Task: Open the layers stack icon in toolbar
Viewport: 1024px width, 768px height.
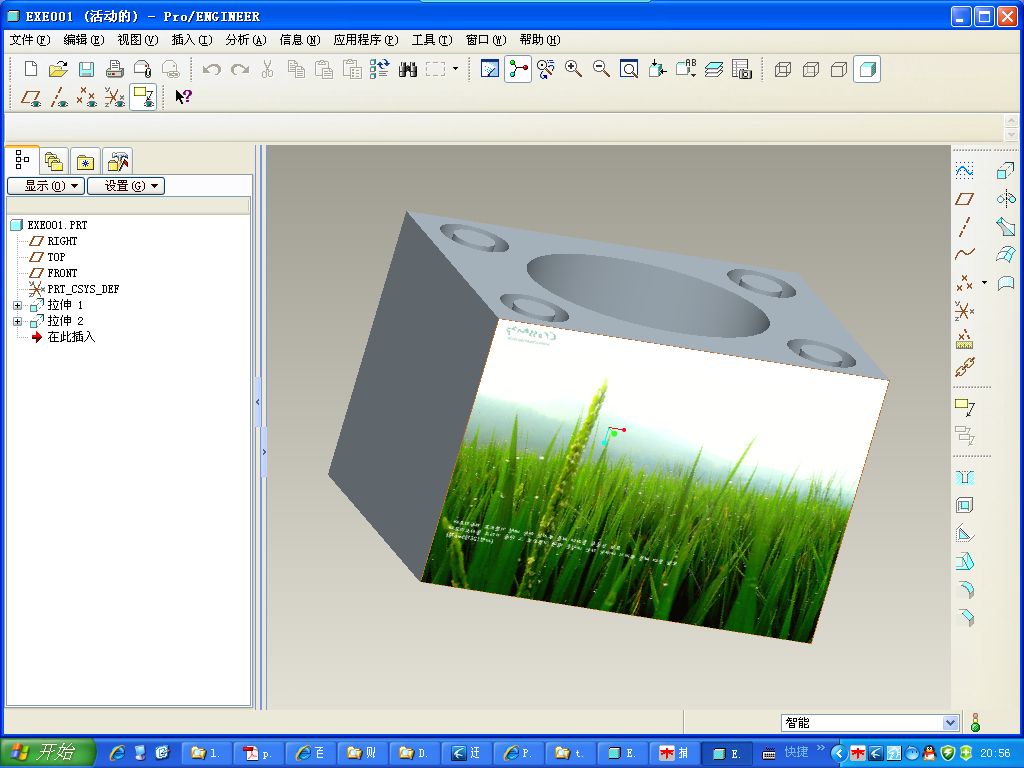Action: (x=714, y=69)
